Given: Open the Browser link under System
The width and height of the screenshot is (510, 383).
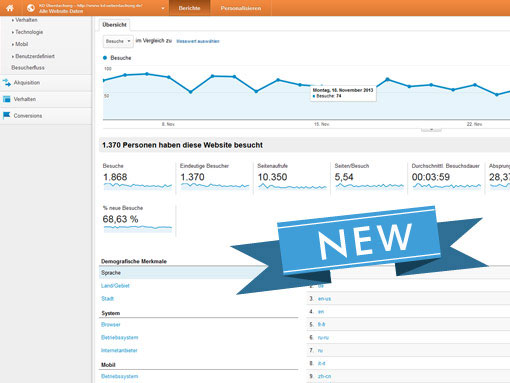Looking at the screenshot, I should 111,324.
